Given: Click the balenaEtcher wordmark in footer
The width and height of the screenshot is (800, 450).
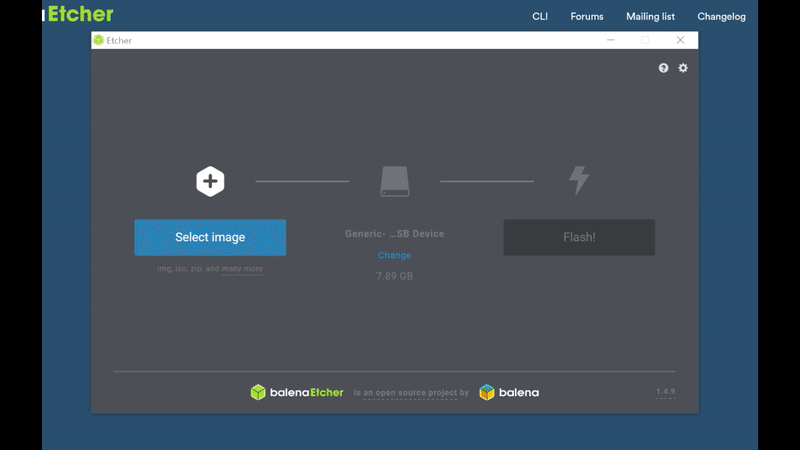Looking at the screenshot, I should [307, 392].
